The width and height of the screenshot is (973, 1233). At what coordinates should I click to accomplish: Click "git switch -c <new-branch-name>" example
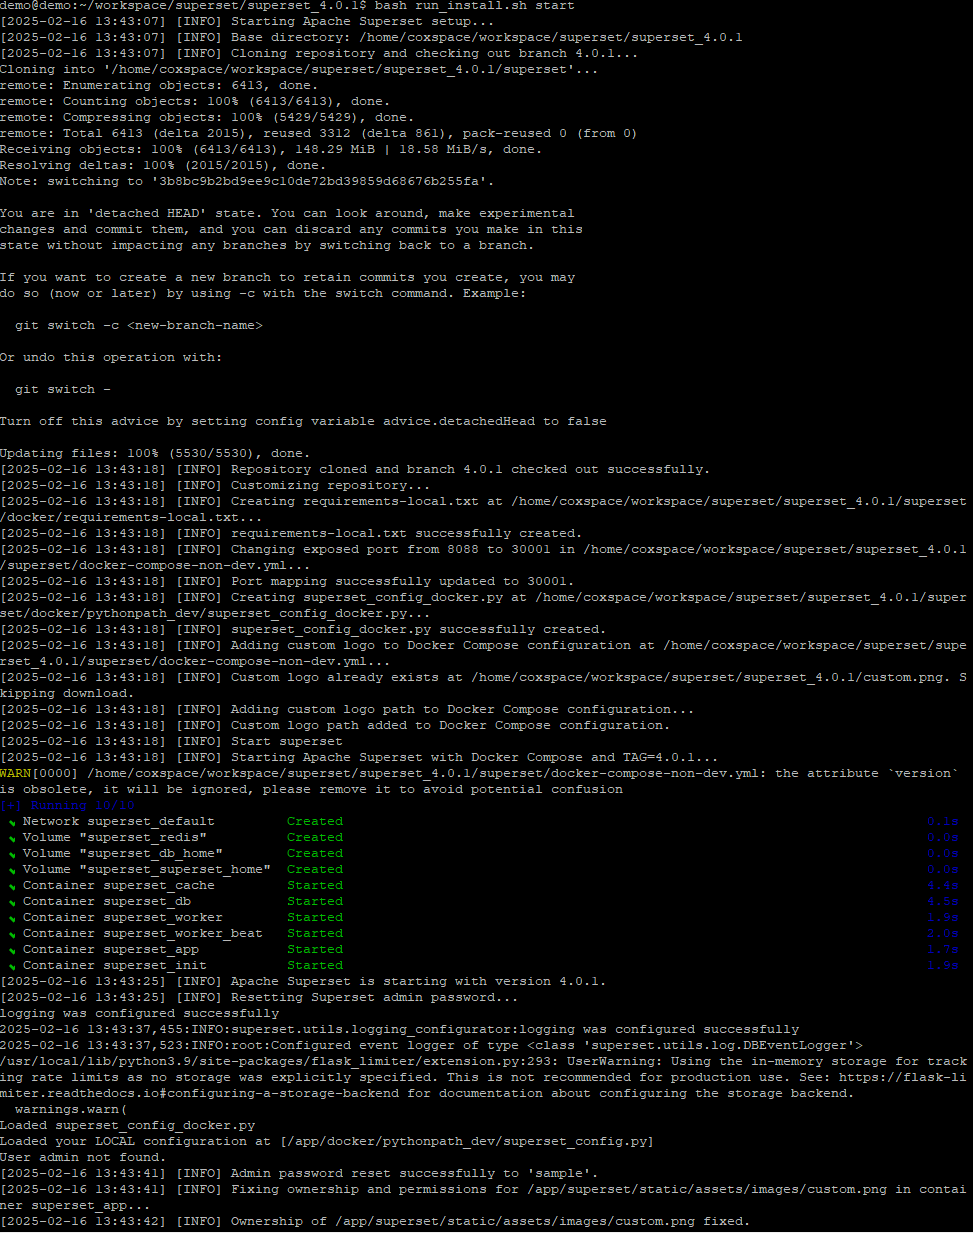pyautogui.click(x=139, y=326)
